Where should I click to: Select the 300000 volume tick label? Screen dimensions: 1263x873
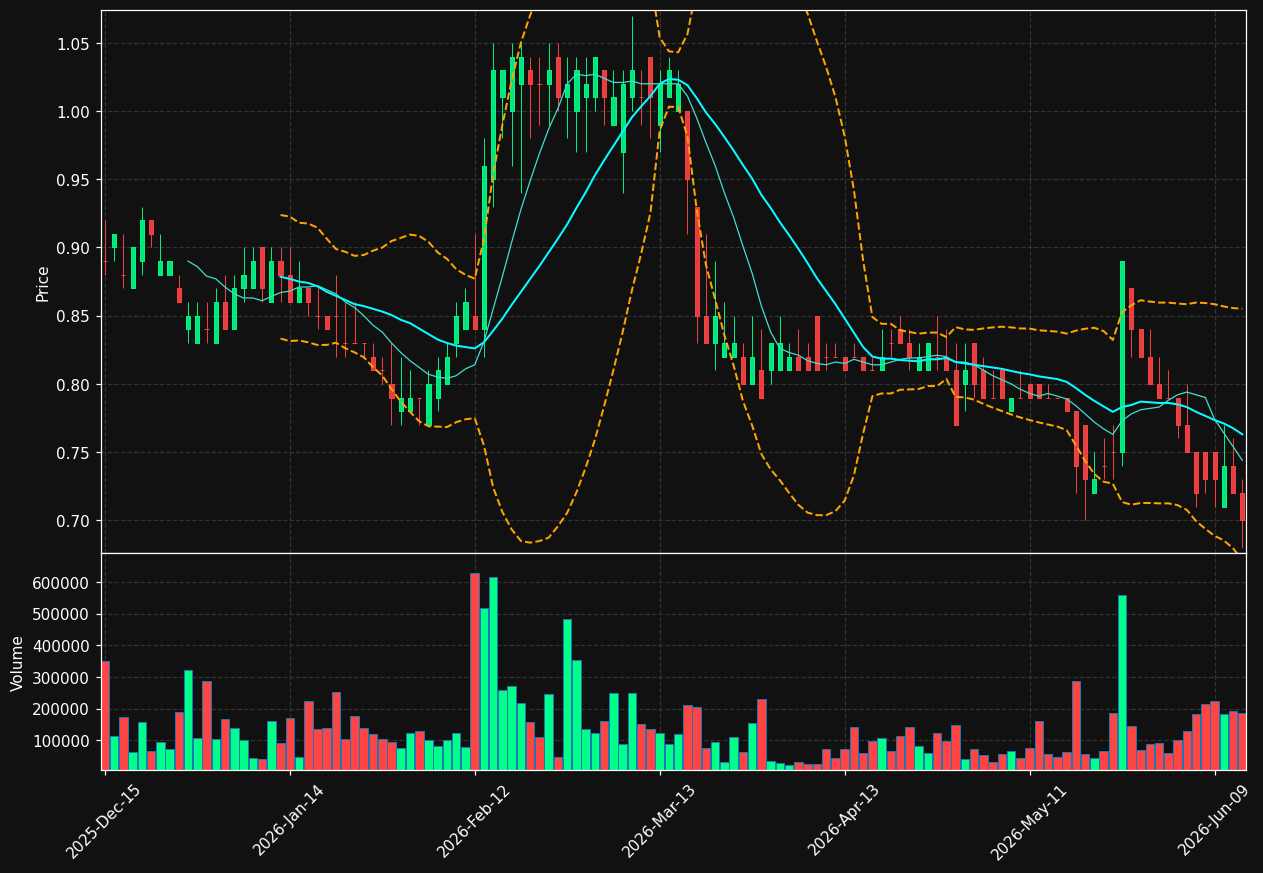click(x=62, y=678)
